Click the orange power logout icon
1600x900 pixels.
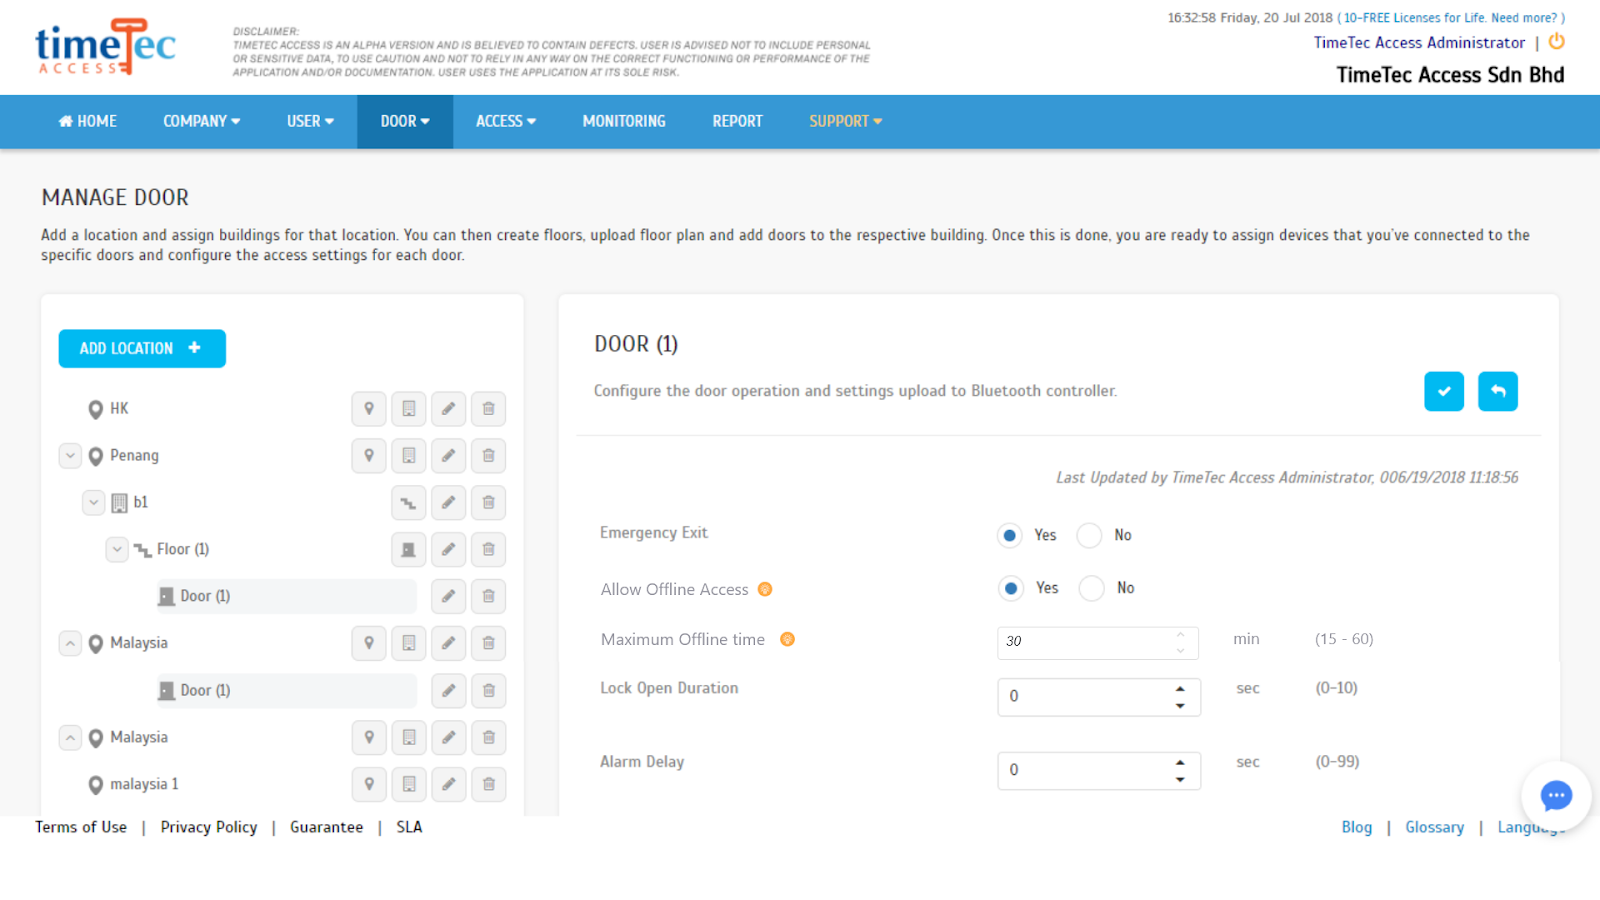coord(1557,42)
